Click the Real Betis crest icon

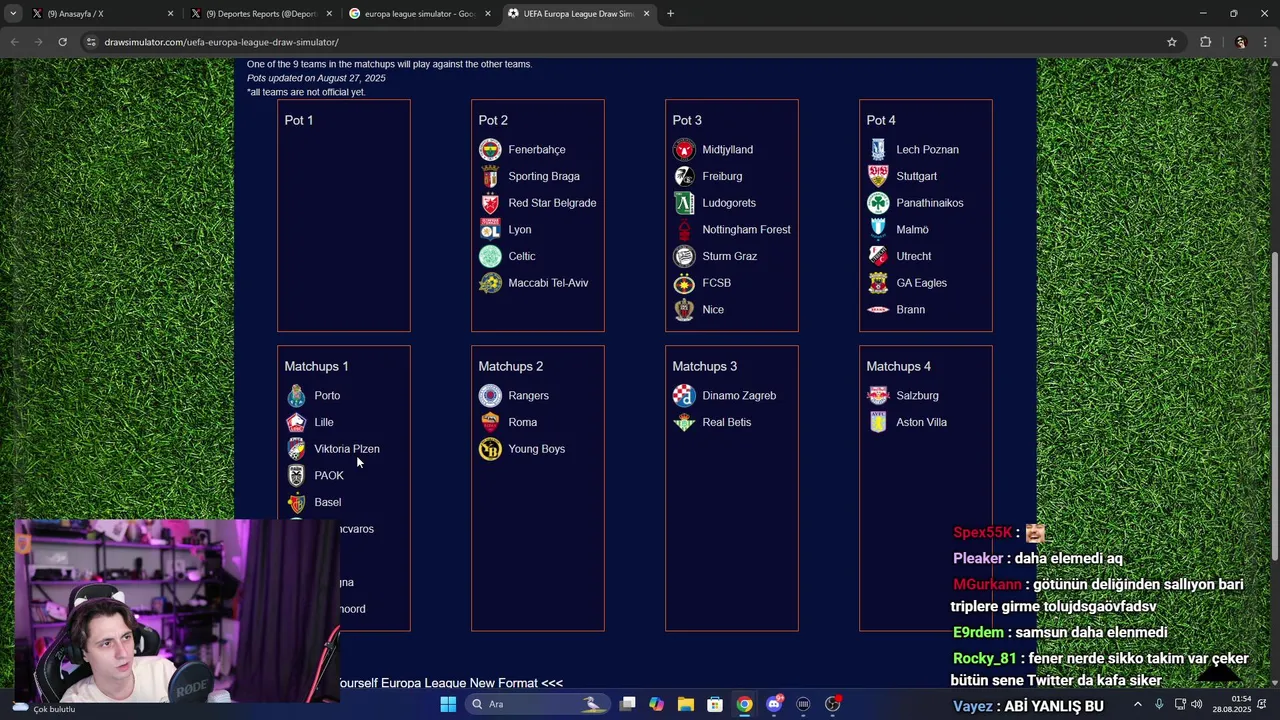(x=684, y=423)
